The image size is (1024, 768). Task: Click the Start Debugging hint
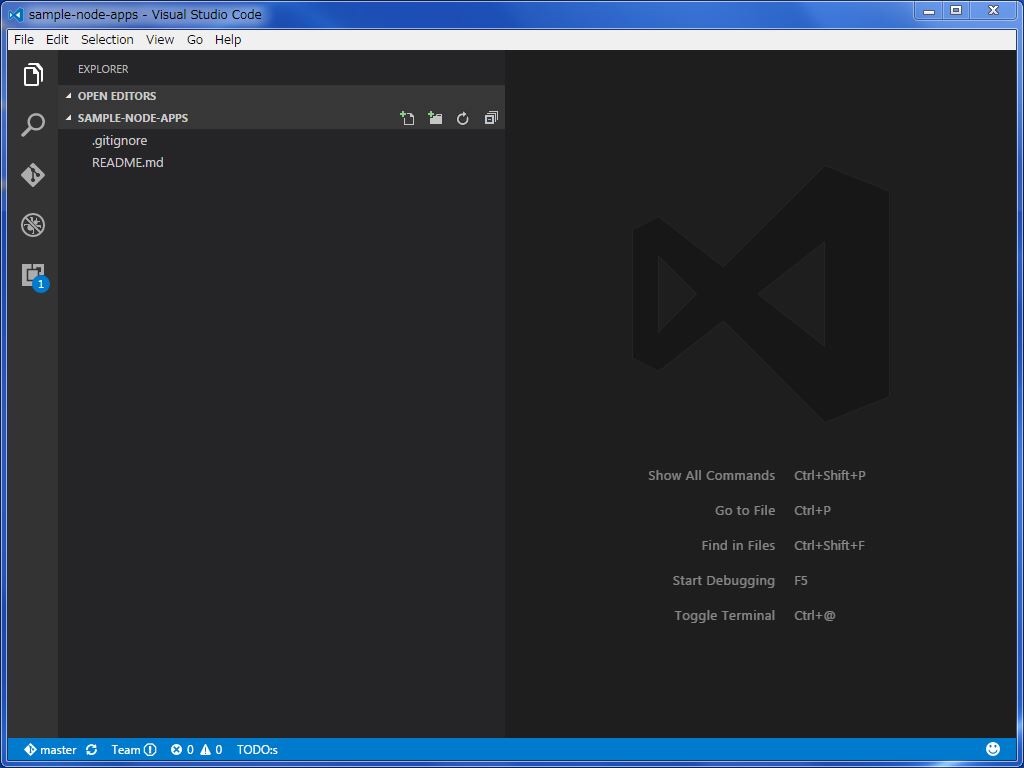724,581
